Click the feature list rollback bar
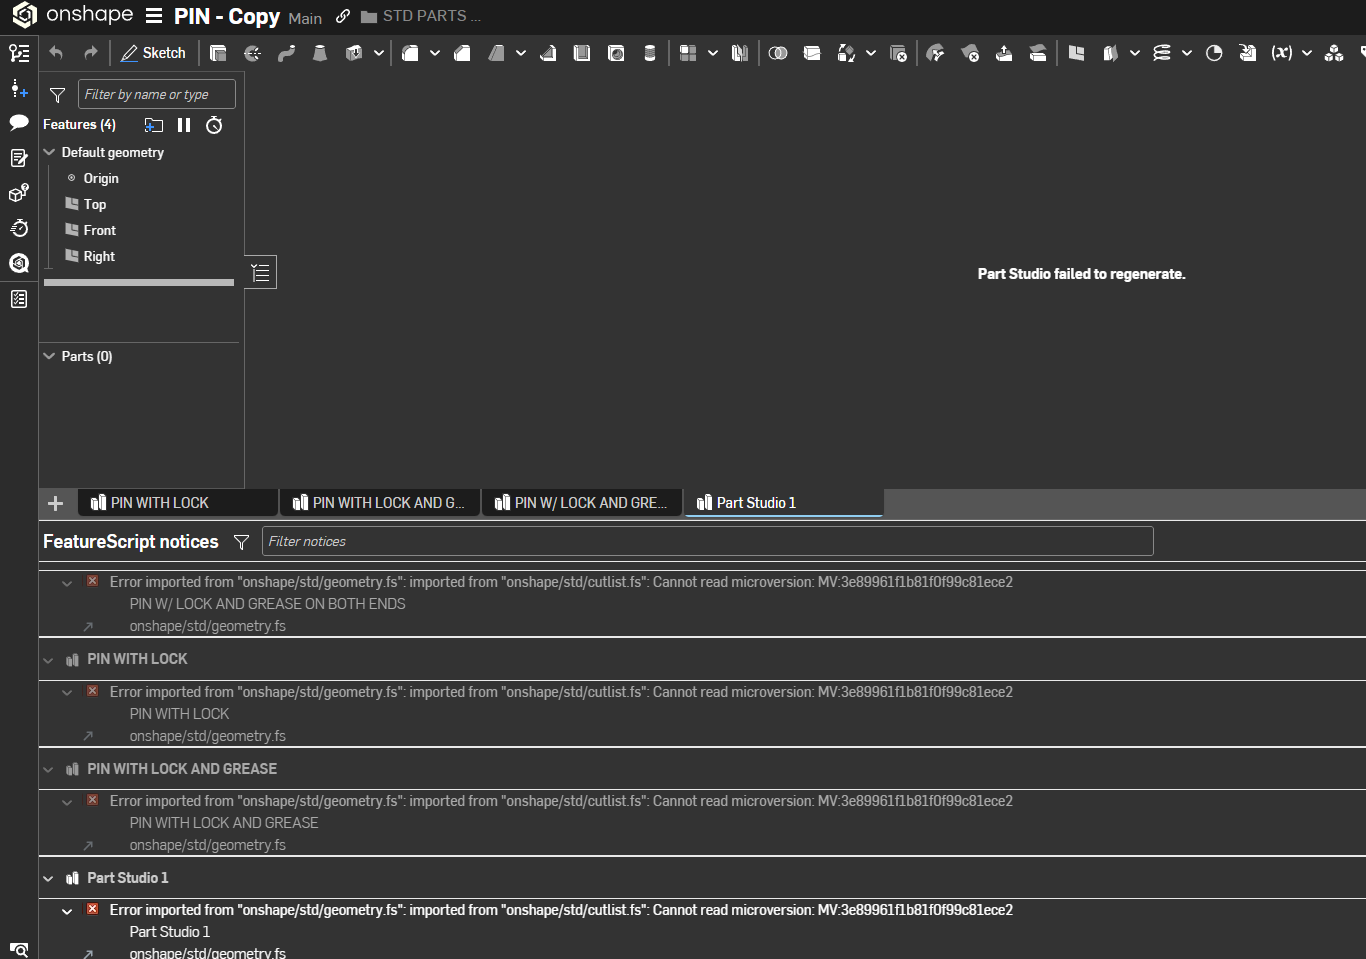This screenshot has height=959, width=1366. [139, 283]
